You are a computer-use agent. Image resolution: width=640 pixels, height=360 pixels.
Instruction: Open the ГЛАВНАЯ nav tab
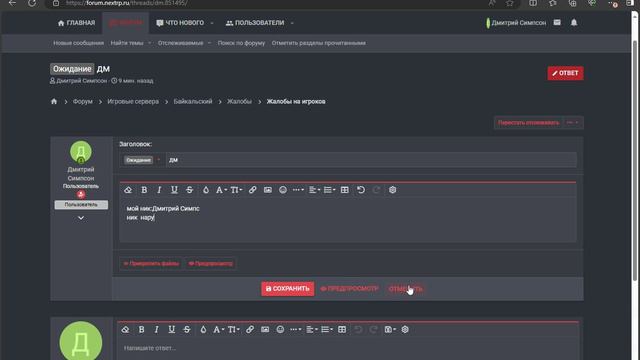coord(76,23)
